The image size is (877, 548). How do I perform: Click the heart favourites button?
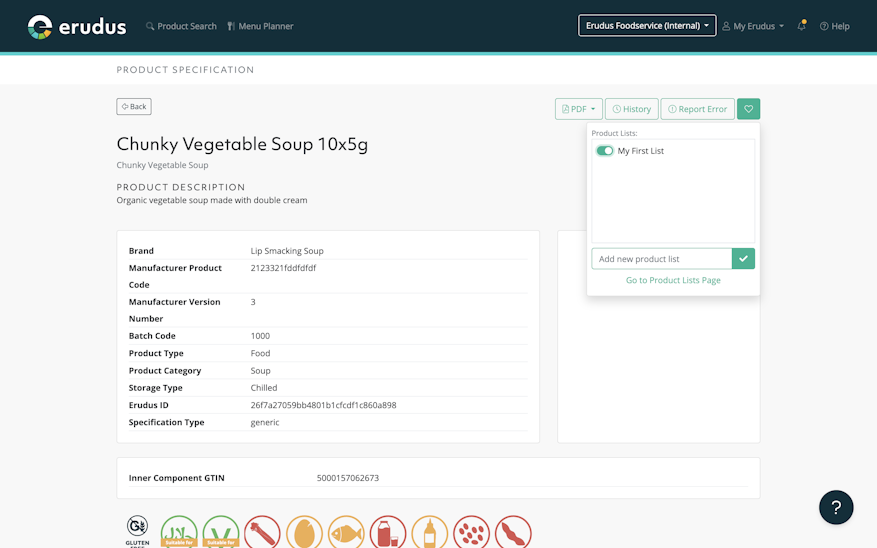(748, 109)
